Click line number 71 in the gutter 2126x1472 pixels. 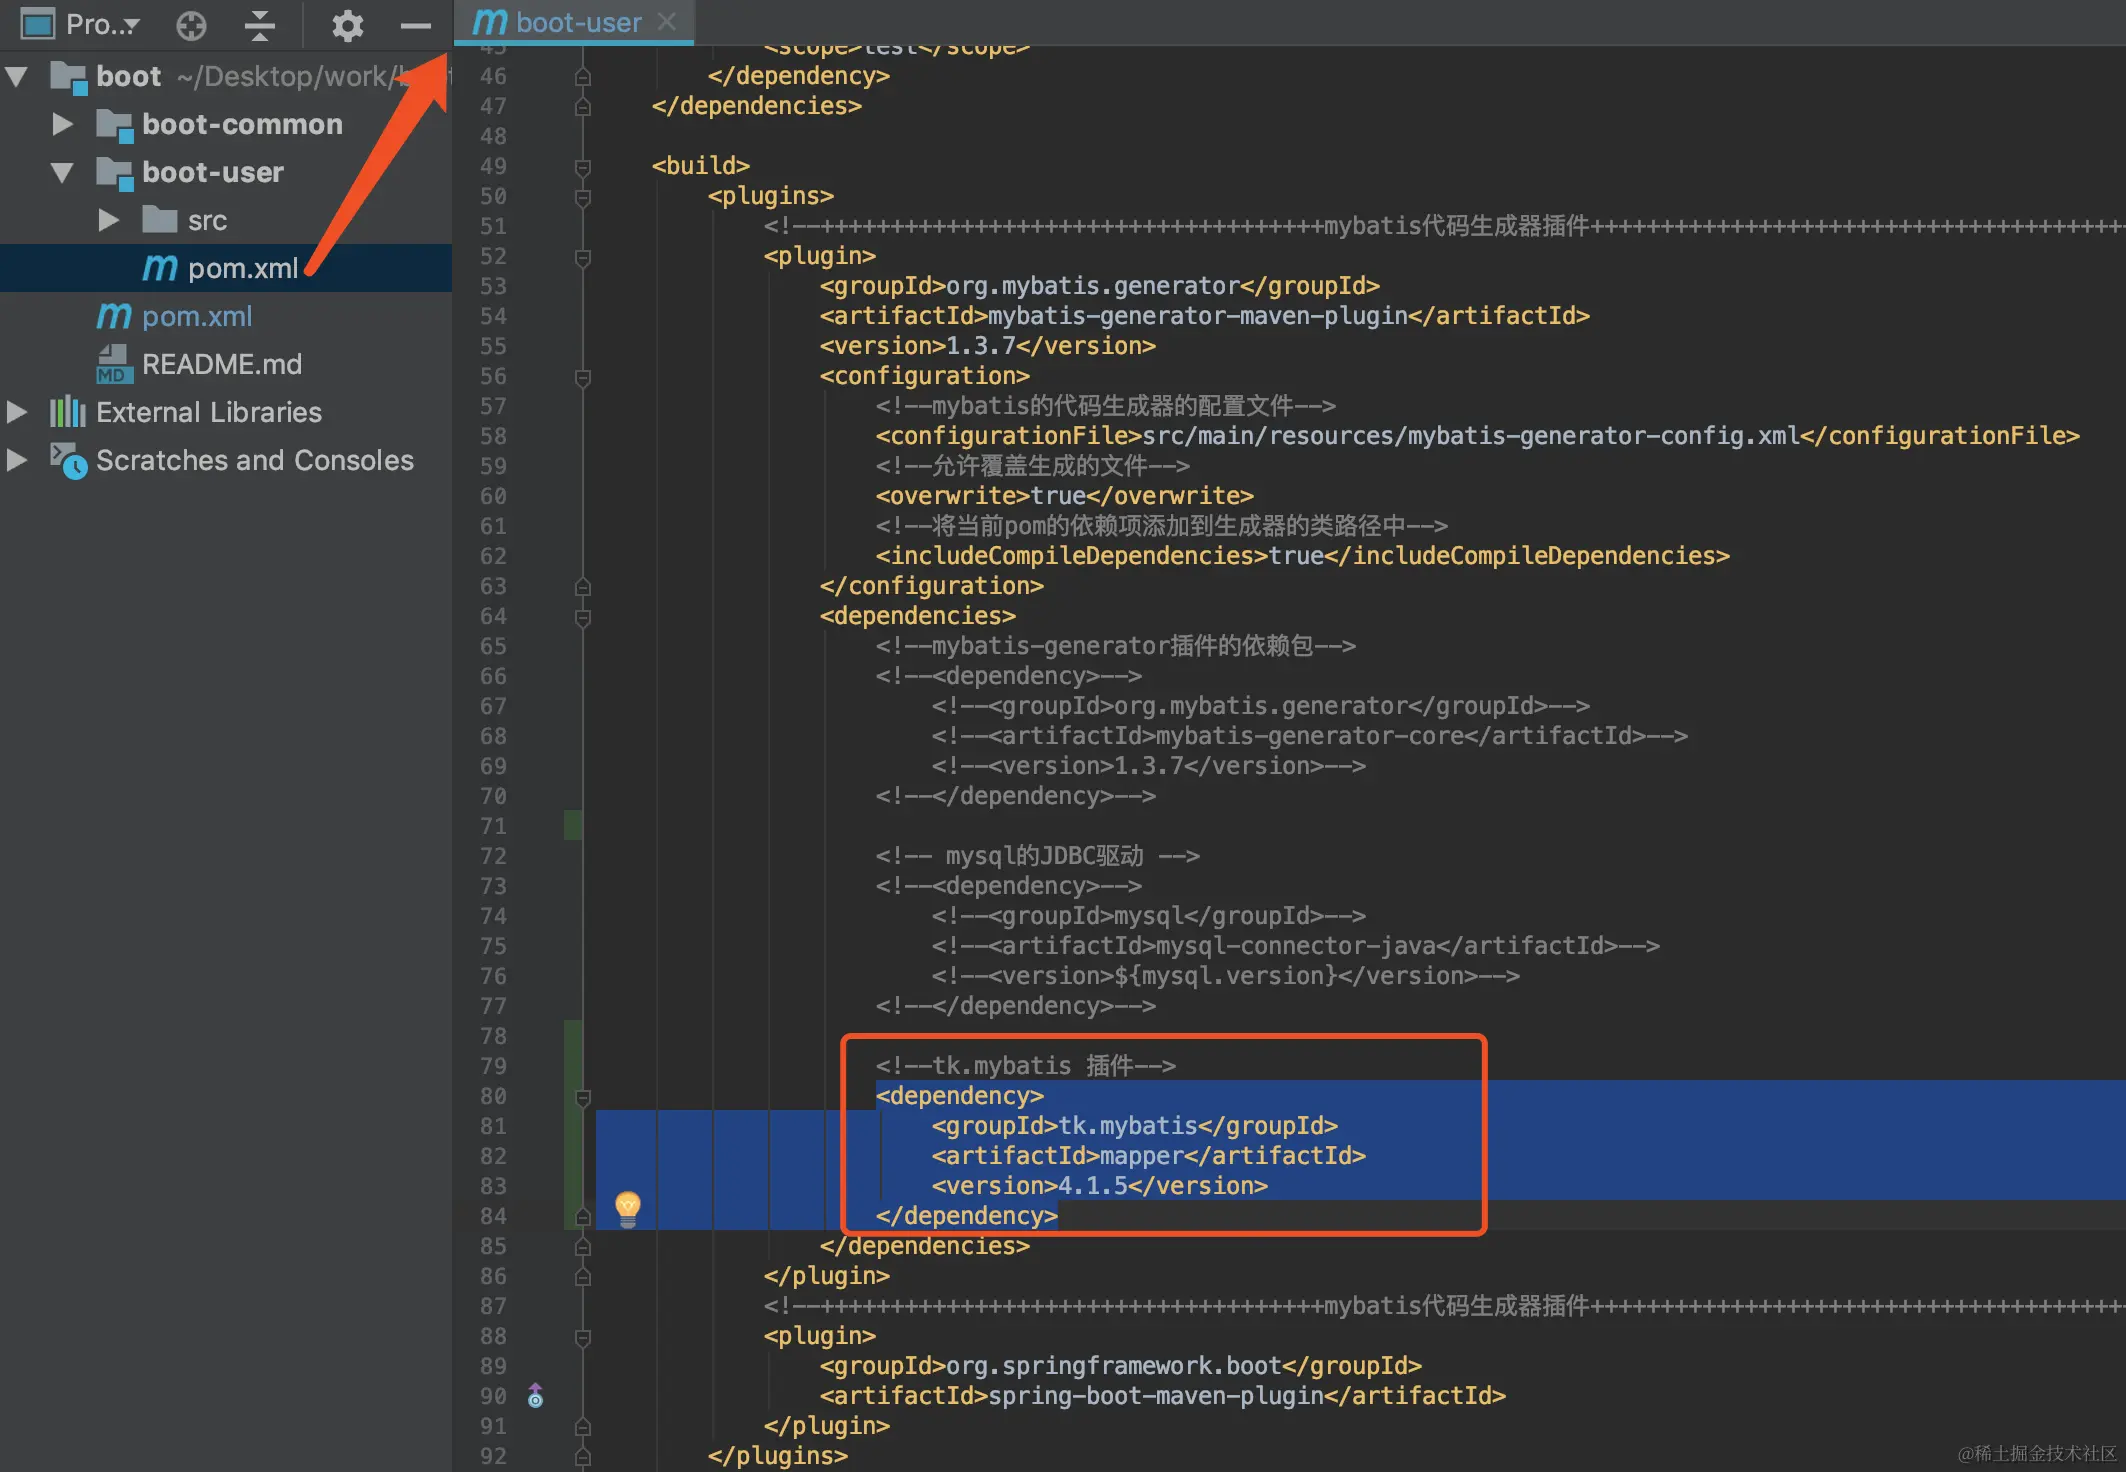493,826
